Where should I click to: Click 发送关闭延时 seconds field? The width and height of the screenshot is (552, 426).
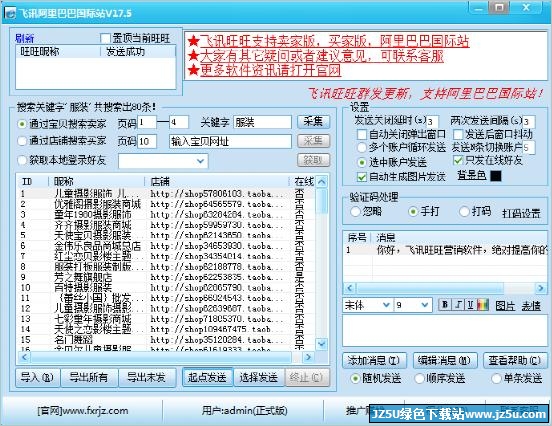click(433, 122)
